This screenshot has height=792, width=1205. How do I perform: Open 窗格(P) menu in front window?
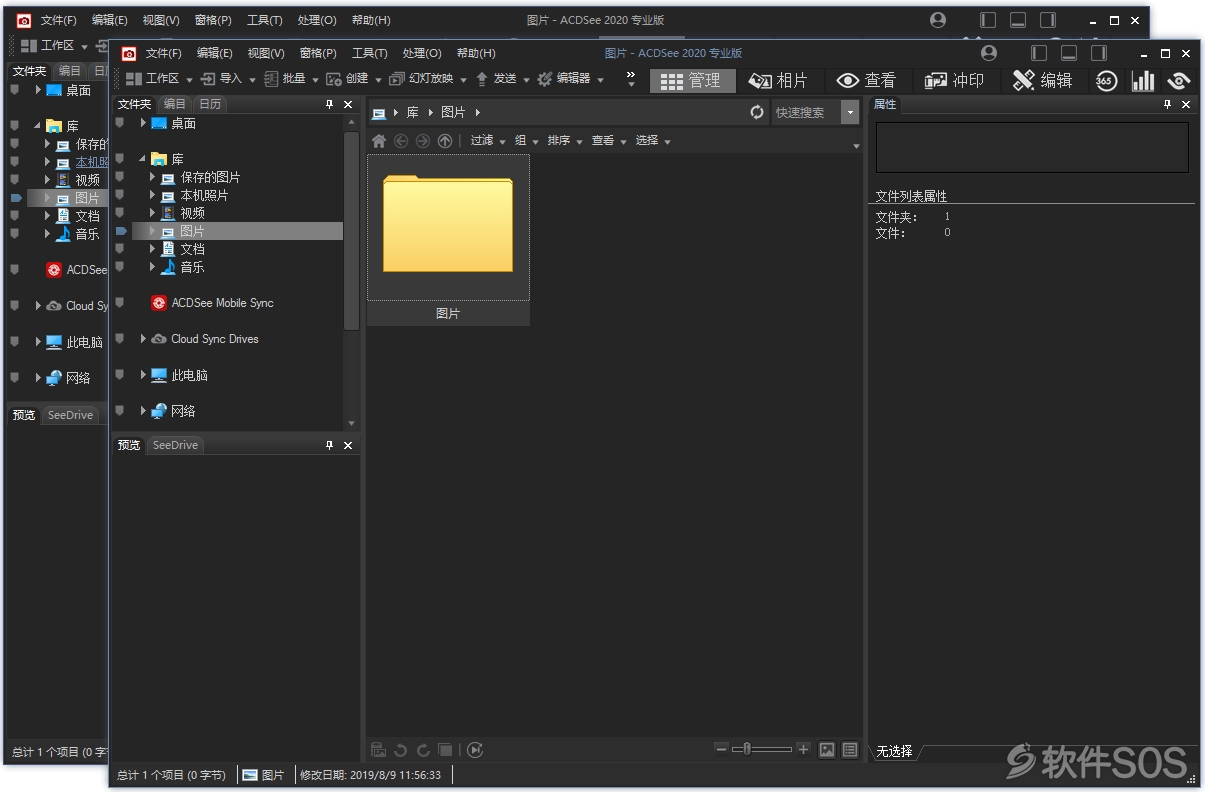(318, 53)
